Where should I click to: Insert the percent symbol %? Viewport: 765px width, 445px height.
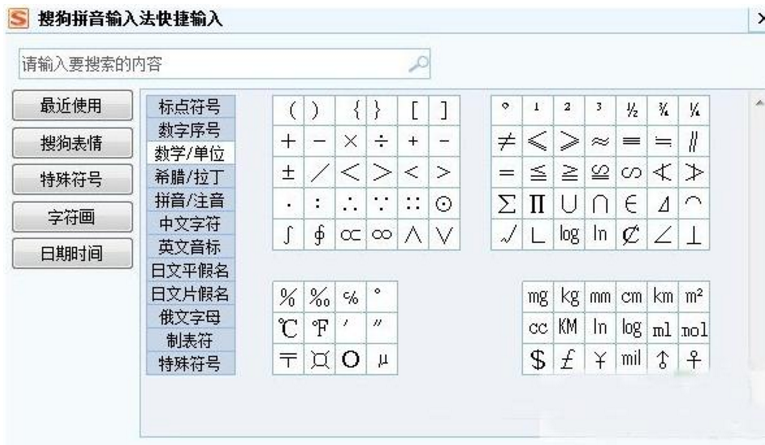coord(288,297)
